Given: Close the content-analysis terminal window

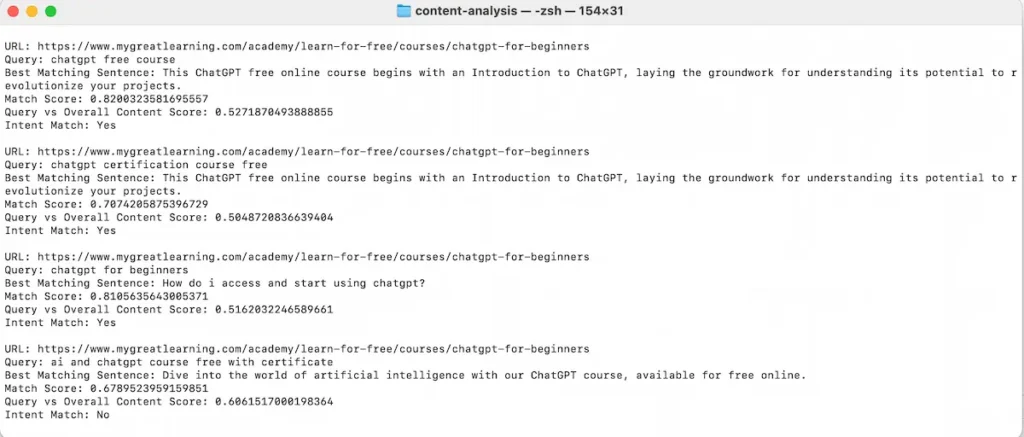Looking at the screenshot, I should point(13,11).
